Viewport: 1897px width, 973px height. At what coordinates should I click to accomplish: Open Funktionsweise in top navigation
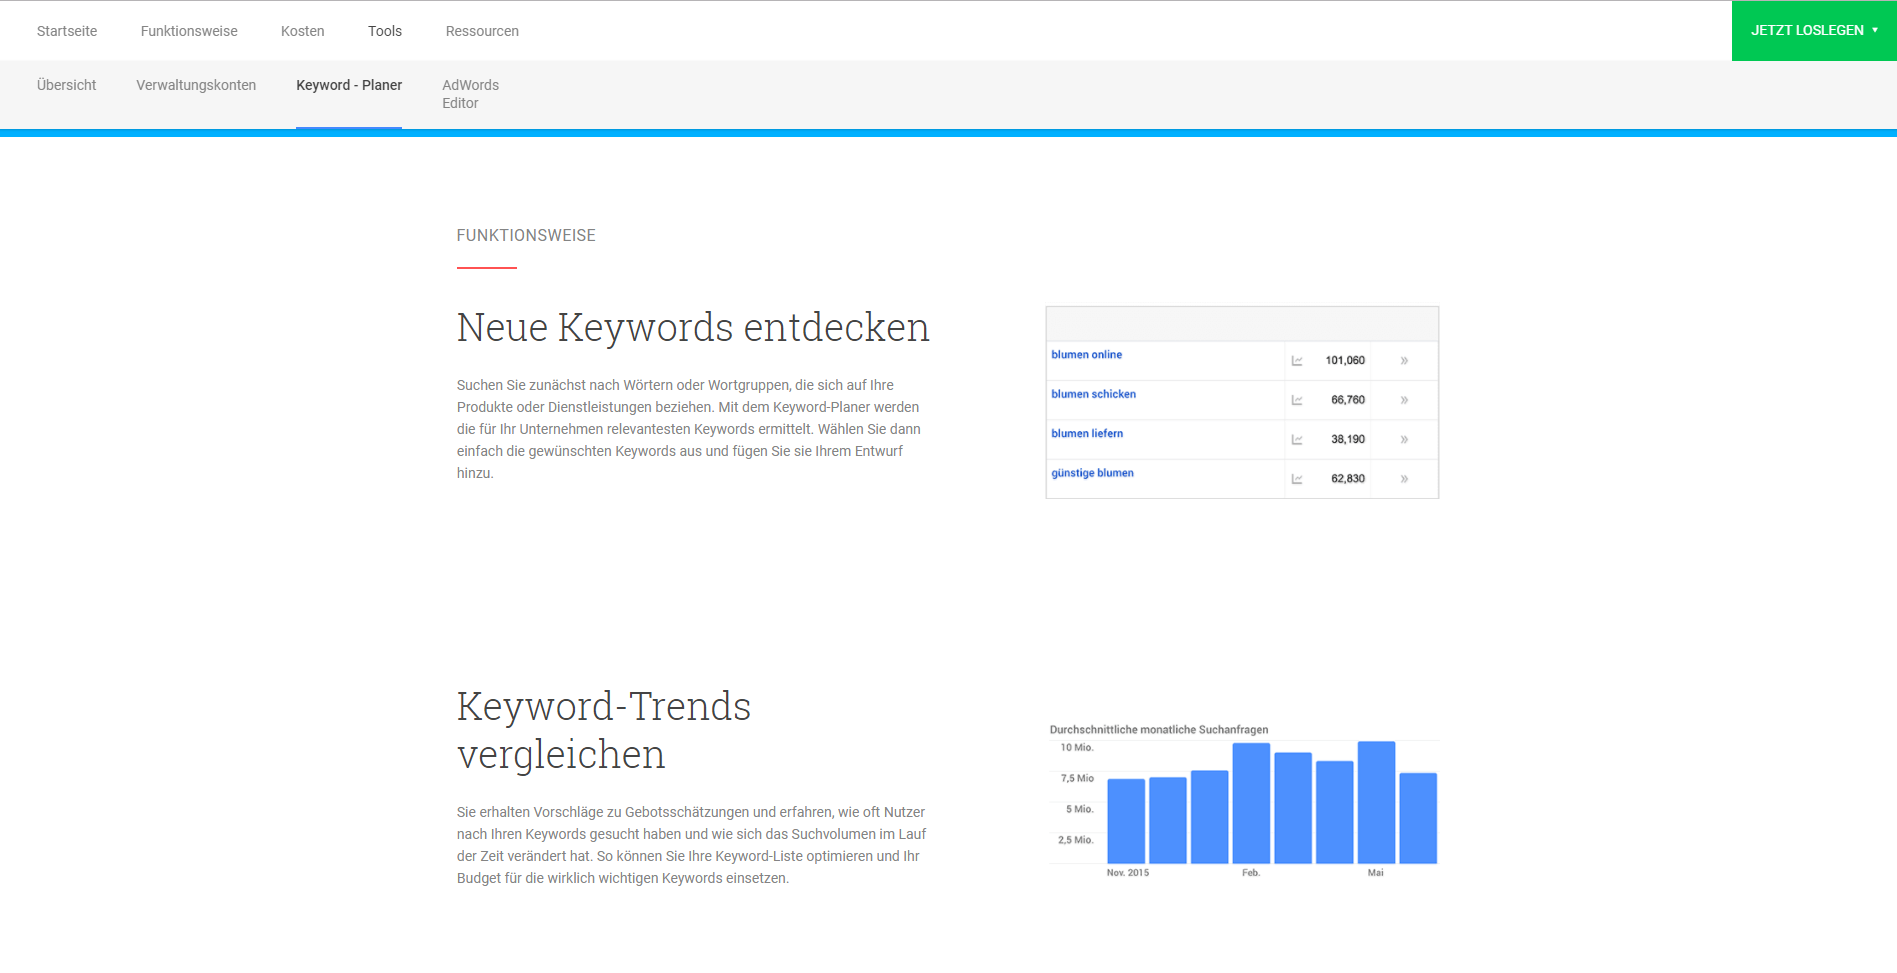[x=189, y=31]
